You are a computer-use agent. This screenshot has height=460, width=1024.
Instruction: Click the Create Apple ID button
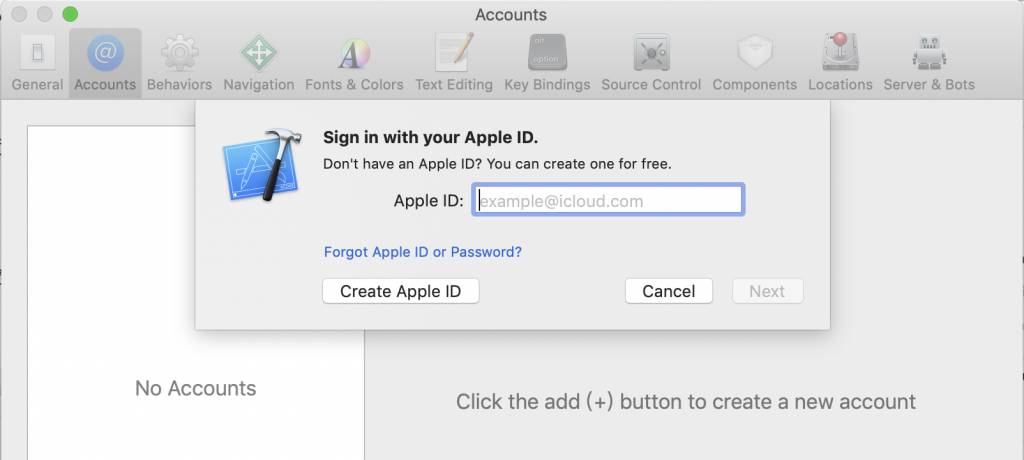click(401, 291)
